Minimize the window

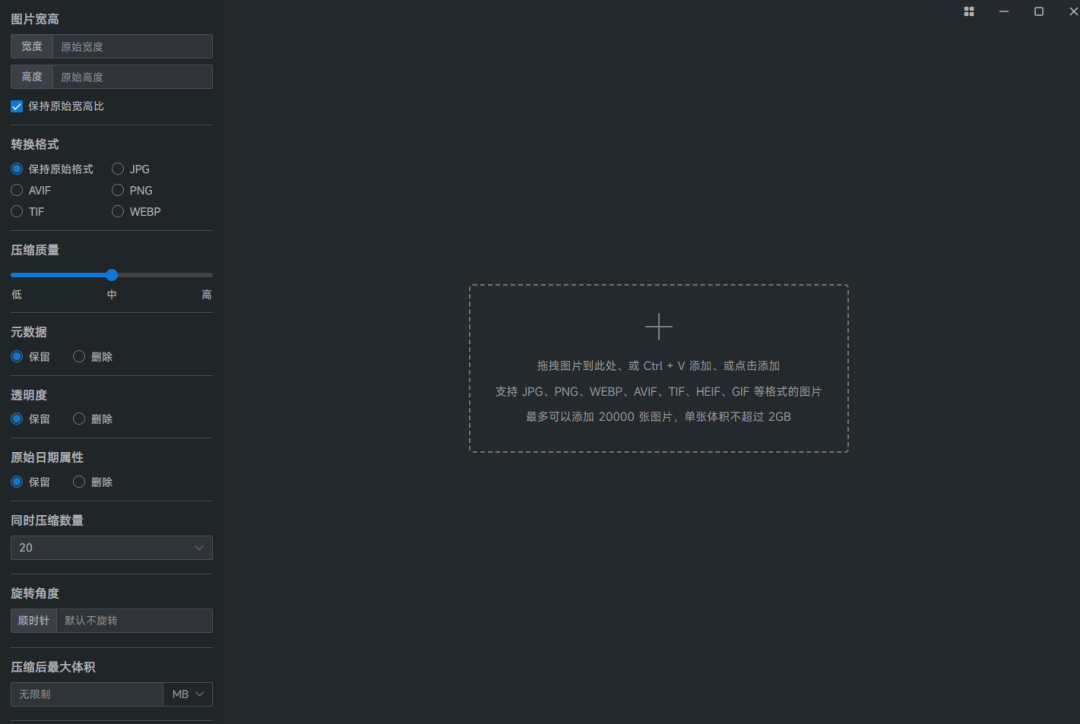coord(1004,12)
